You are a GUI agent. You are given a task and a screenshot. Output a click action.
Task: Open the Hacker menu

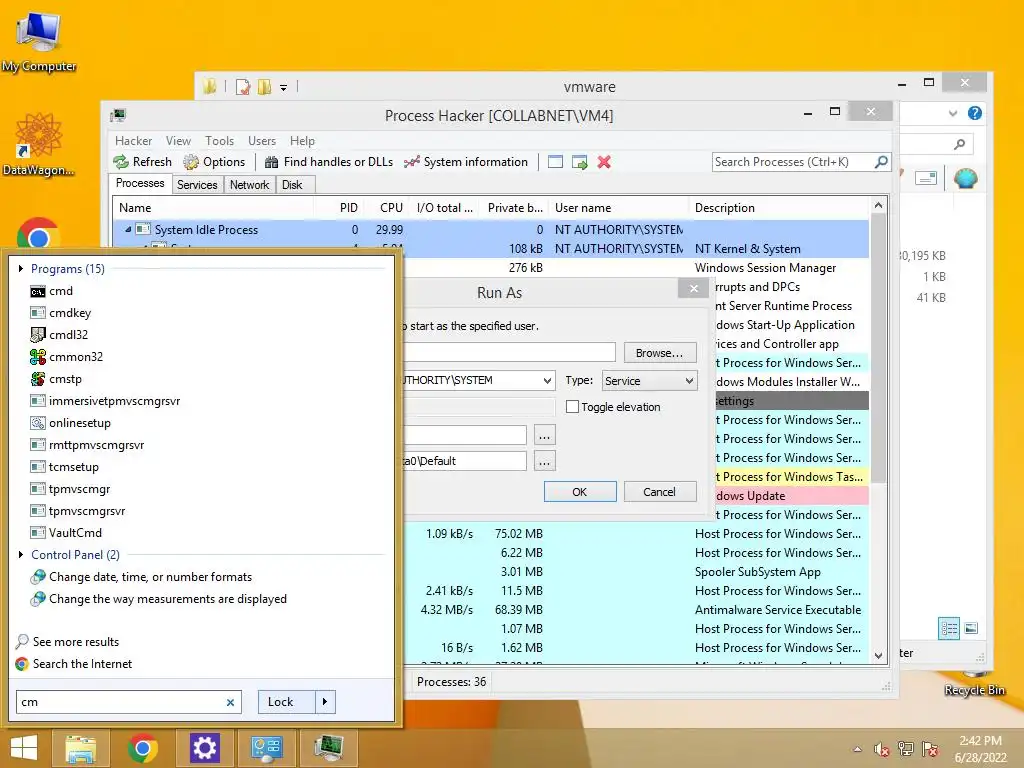click(133, 141)
